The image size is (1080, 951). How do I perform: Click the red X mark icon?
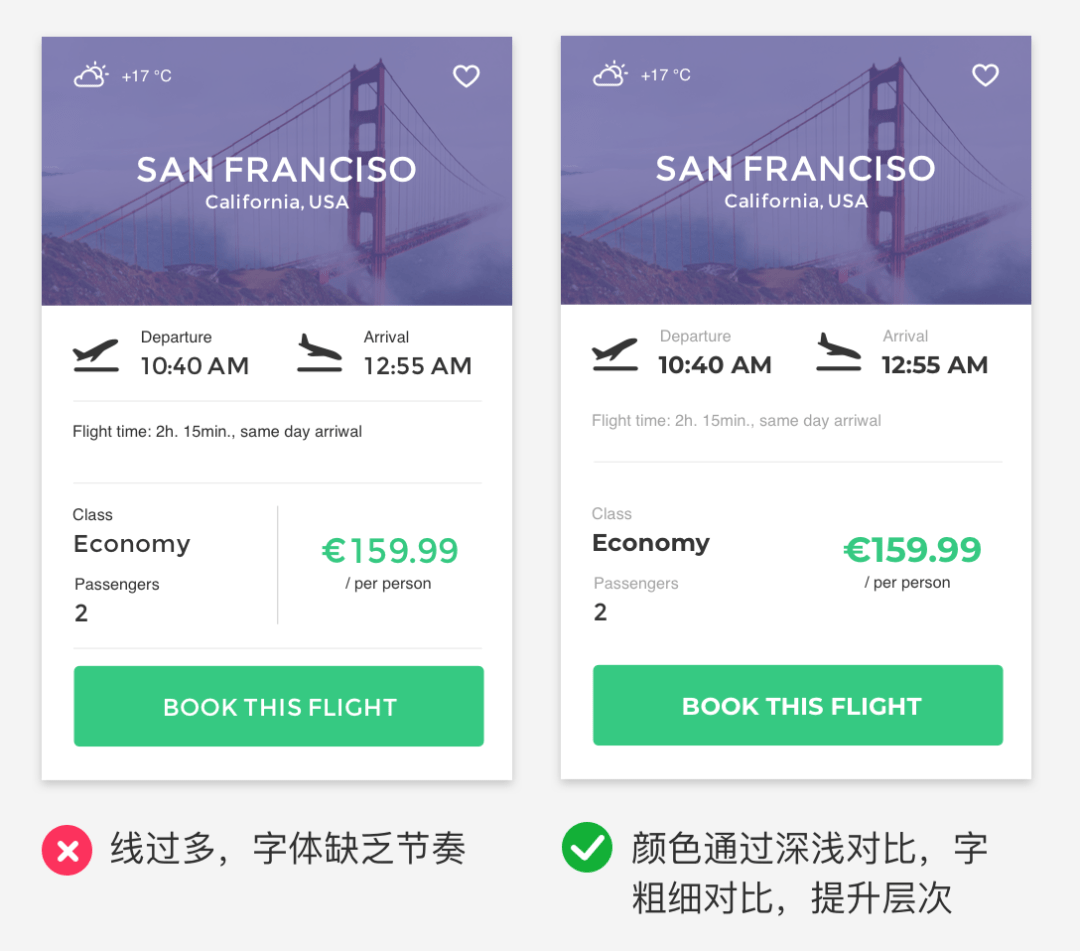pyautogui.click(x=67, y=850)
